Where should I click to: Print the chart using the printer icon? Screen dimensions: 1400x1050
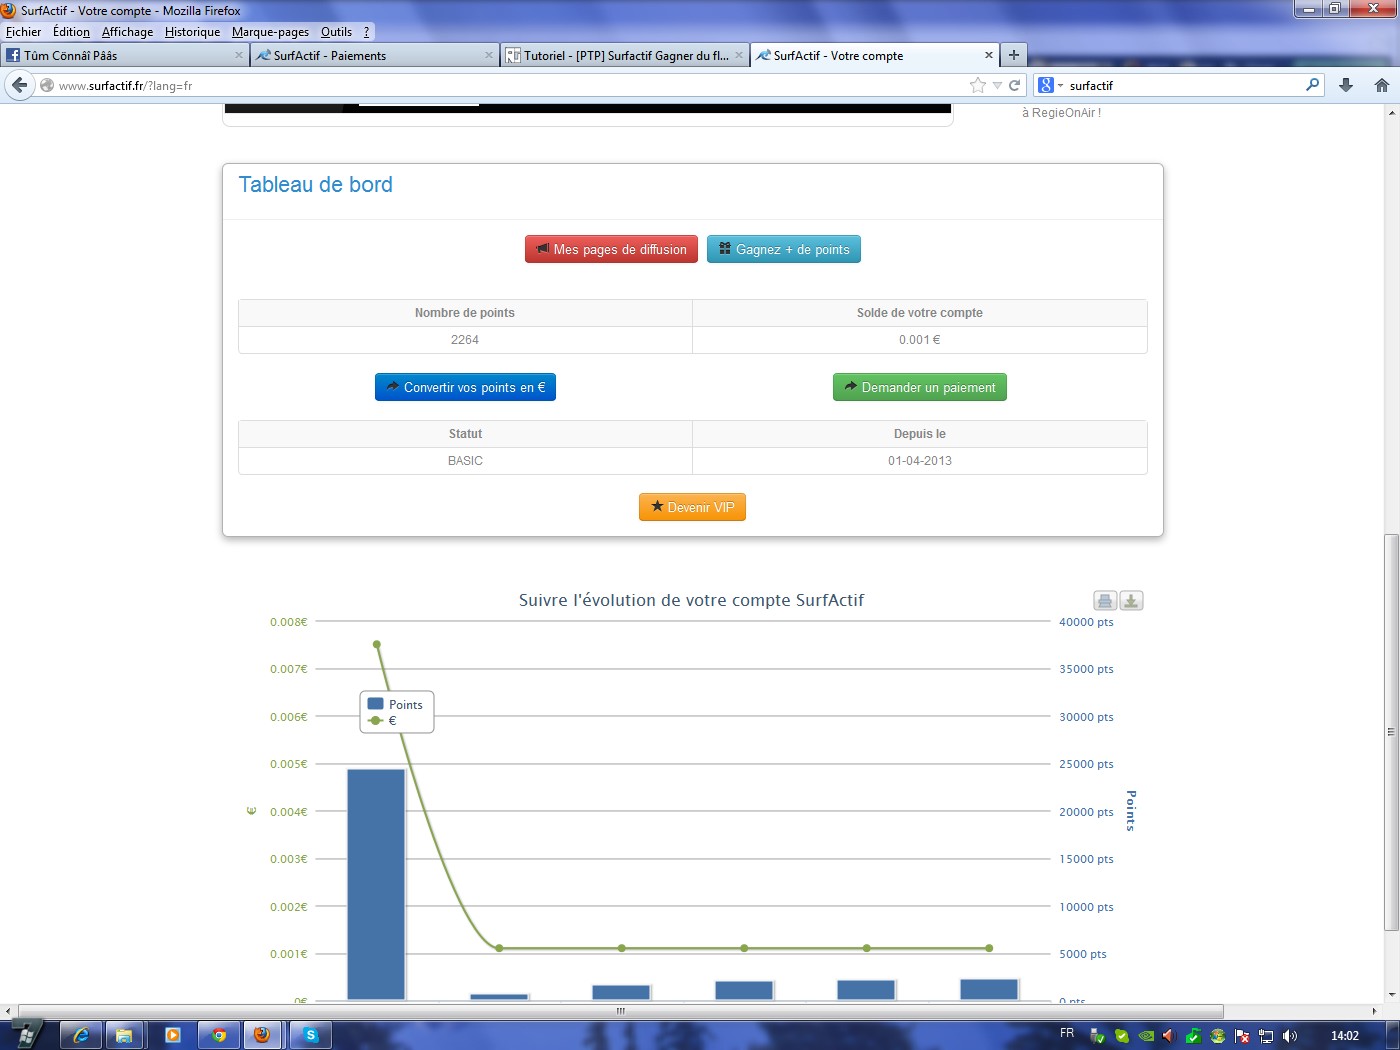tap(1105, 601)
